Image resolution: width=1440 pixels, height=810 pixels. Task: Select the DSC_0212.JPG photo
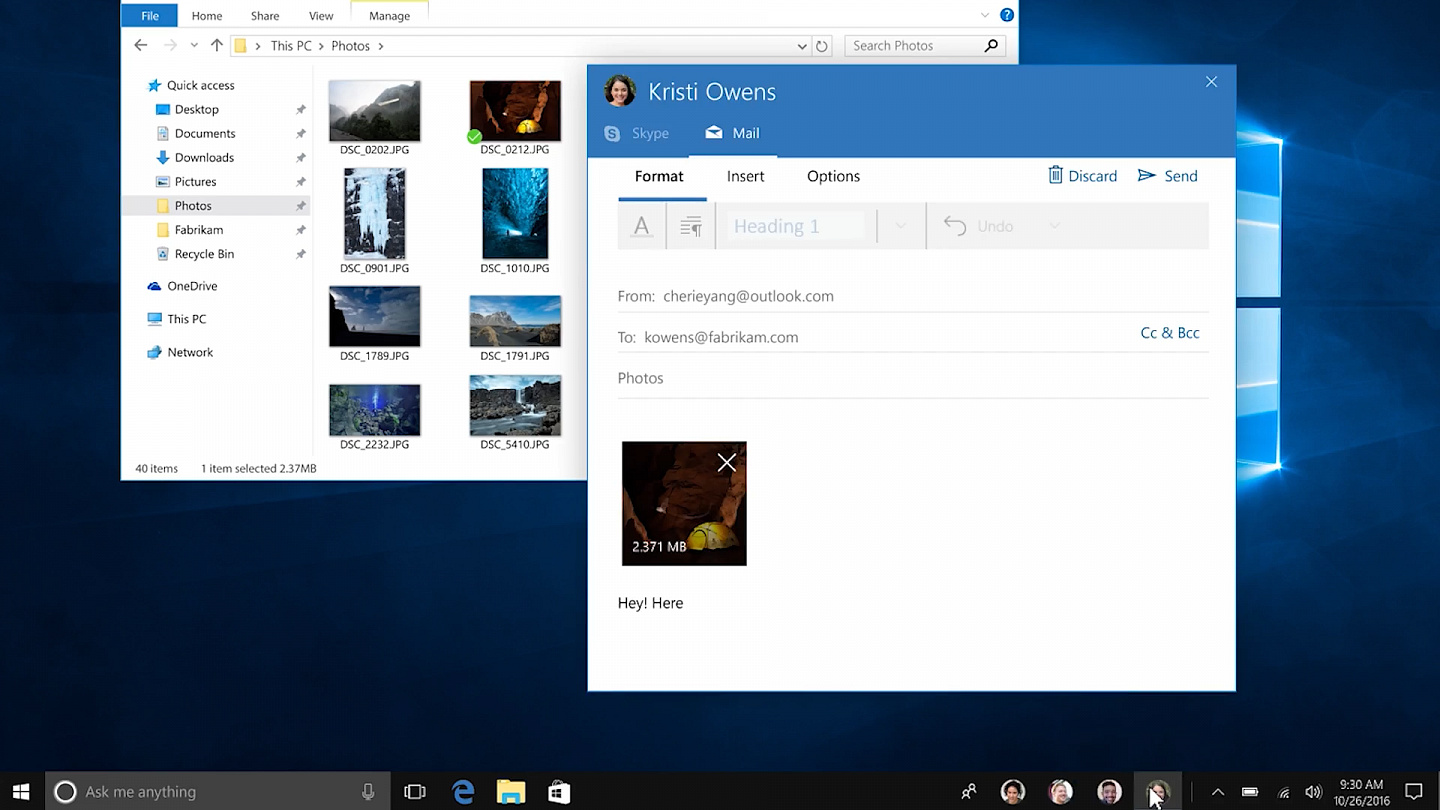click(x=514, y=111)
